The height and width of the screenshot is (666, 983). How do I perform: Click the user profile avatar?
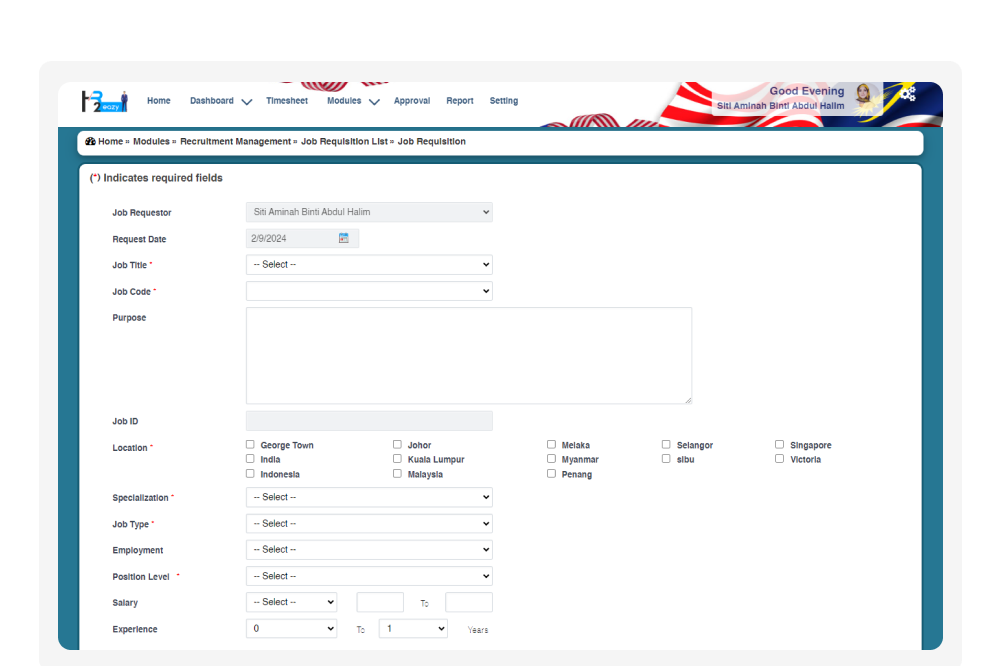[x=863, y=95]
